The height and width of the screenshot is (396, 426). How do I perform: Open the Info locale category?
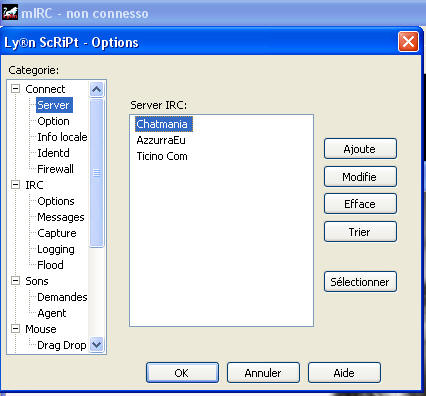62,137
